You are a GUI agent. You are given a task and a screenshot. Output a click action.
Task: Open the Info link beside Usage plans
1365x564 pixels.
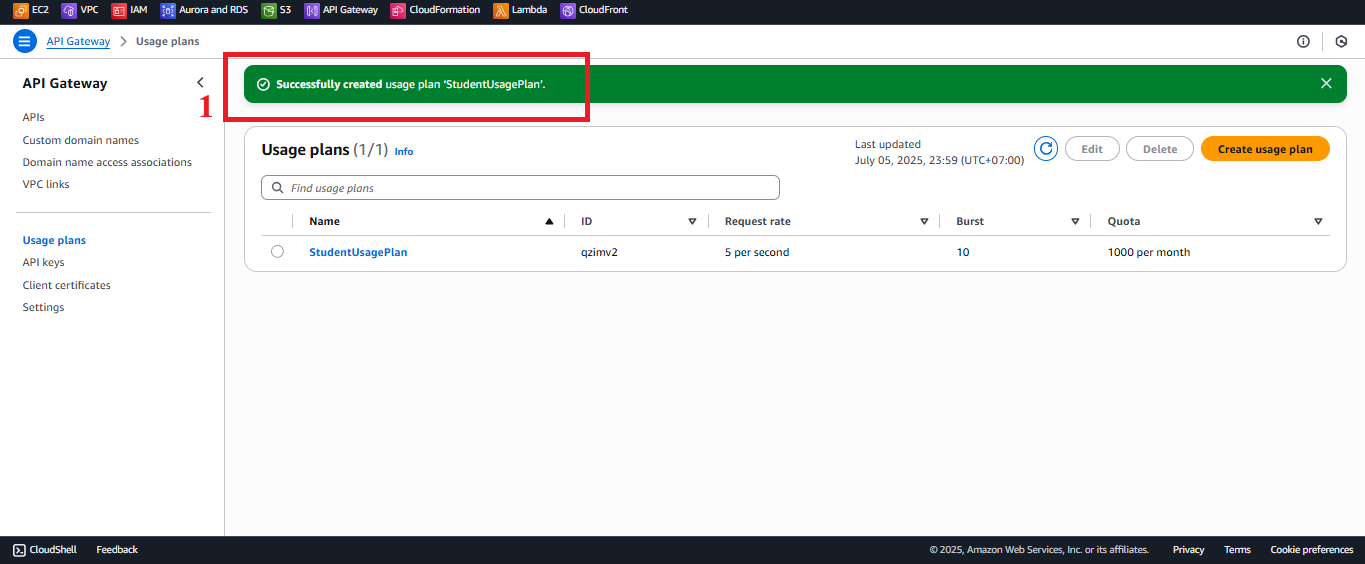(404, 152)
